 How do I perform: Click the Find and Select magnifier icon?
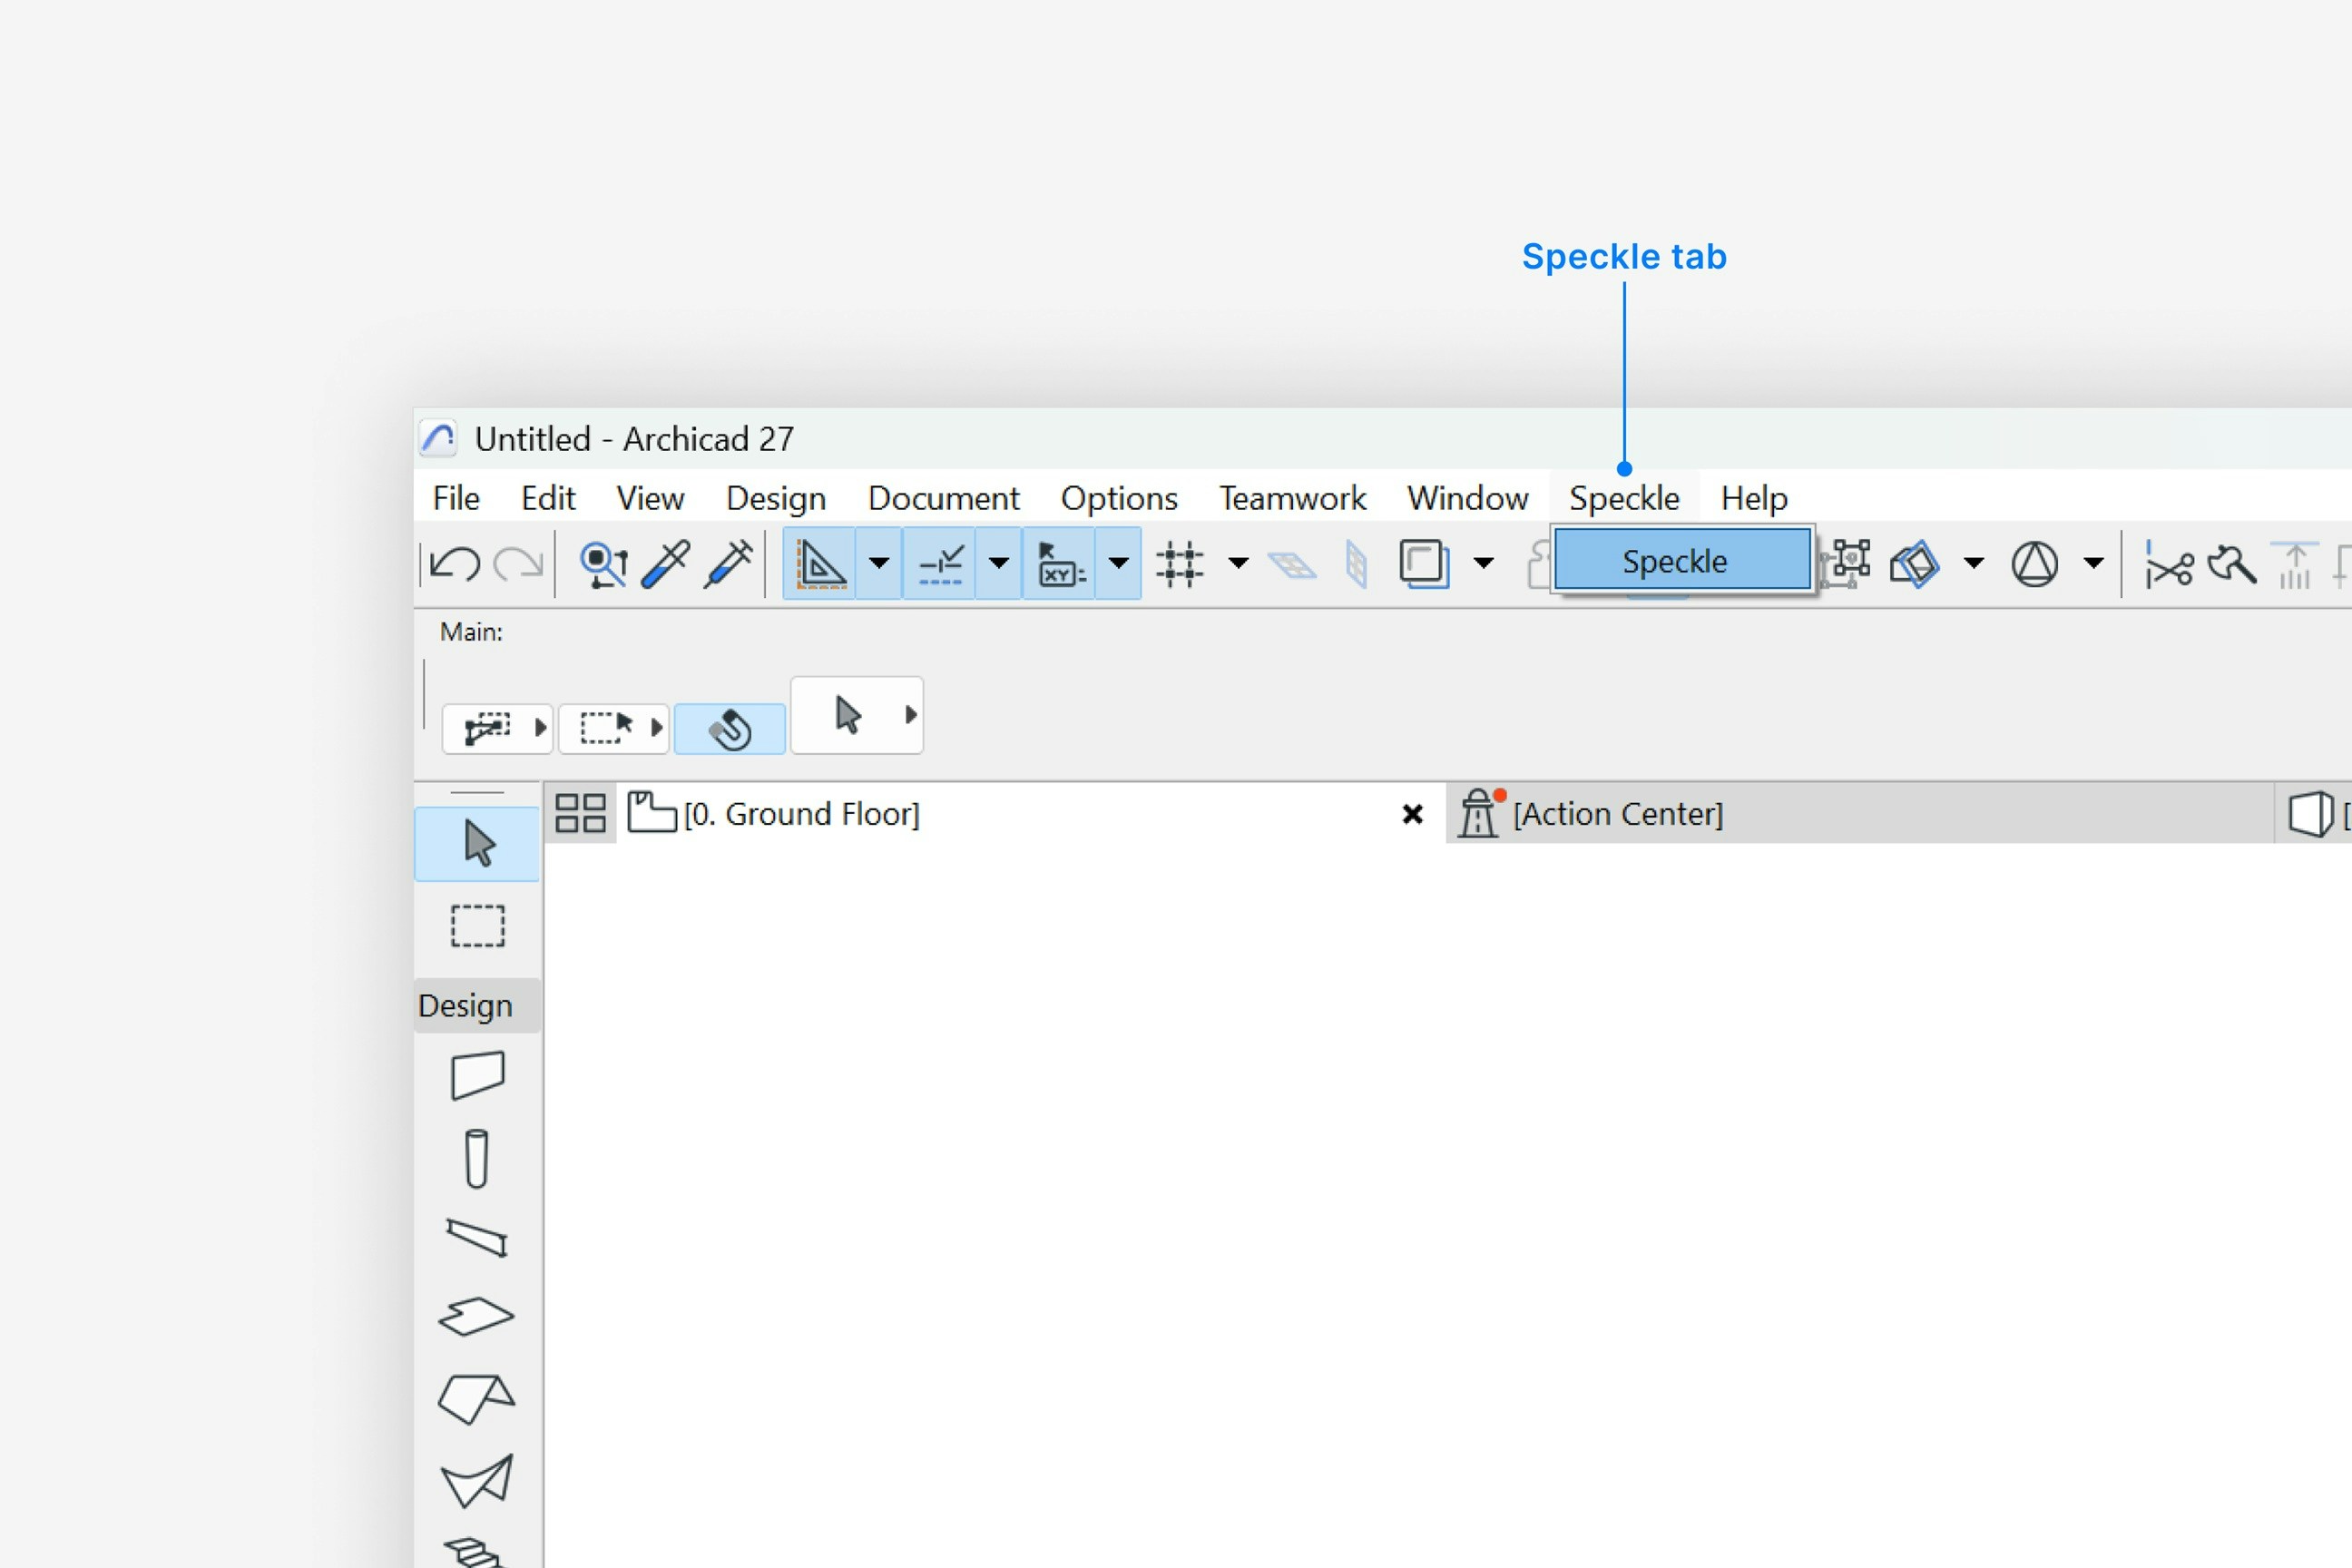coord(603,564)
